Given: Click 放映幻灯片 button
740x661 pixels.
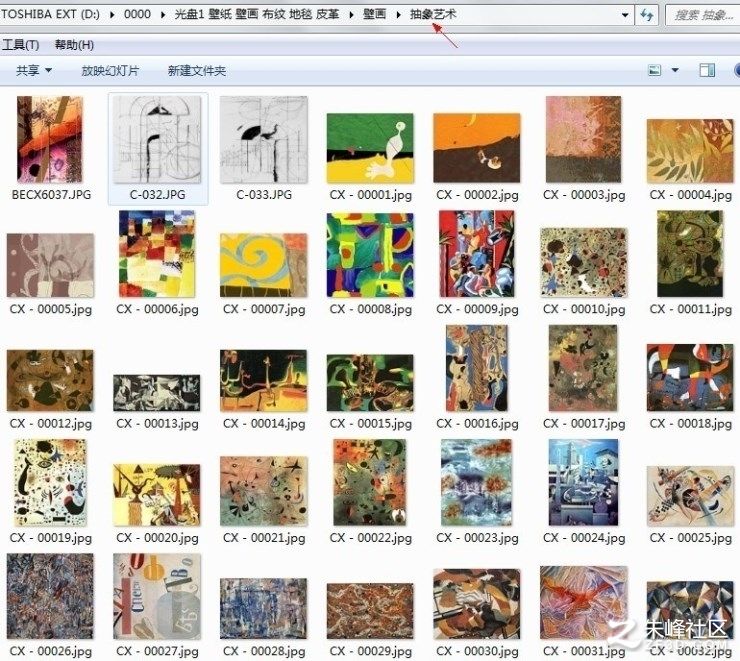Looking at the screenshot, I should tap(110, 71).
